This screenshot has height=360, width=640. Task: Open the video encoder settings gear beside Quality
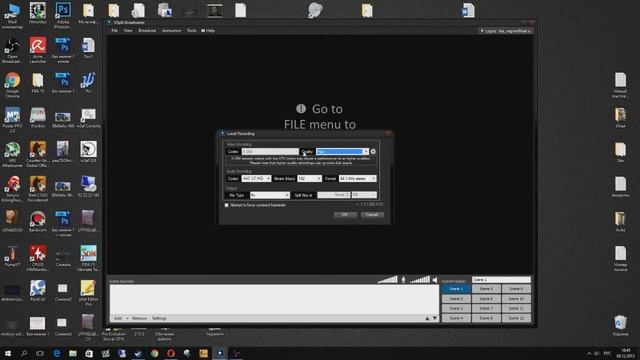[x=373, y=151]
